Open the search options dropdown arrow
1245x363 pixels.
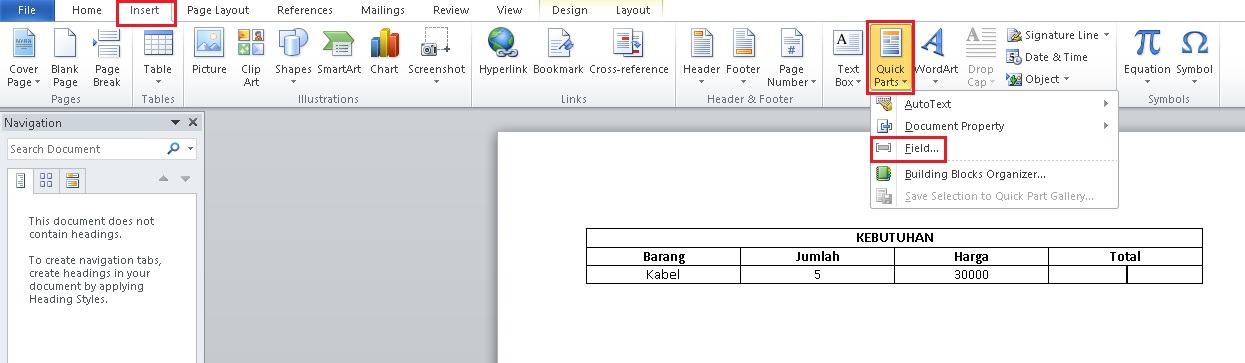click(190, 149)
